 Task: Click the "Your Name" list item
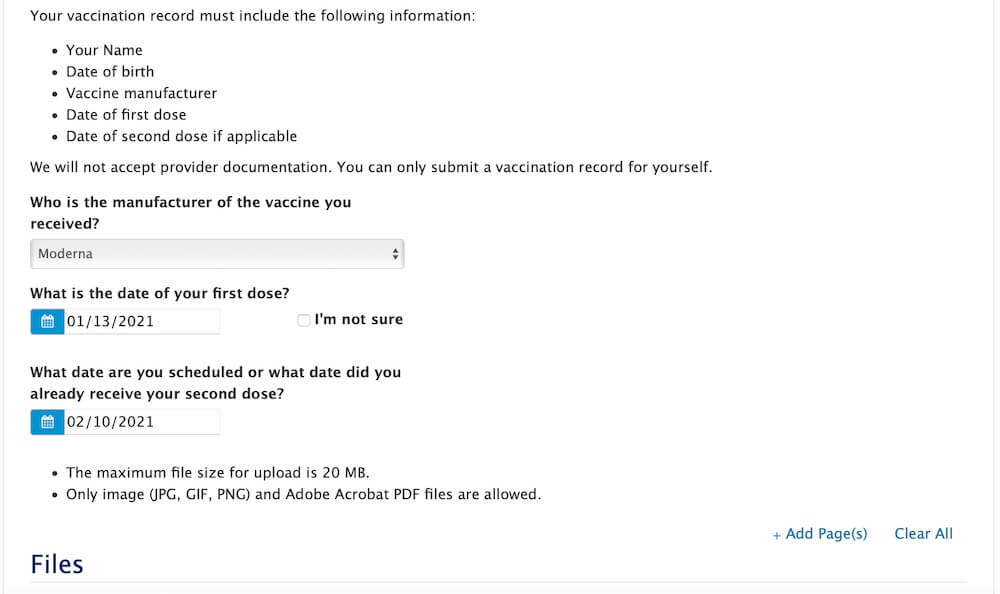pos(104,50)
